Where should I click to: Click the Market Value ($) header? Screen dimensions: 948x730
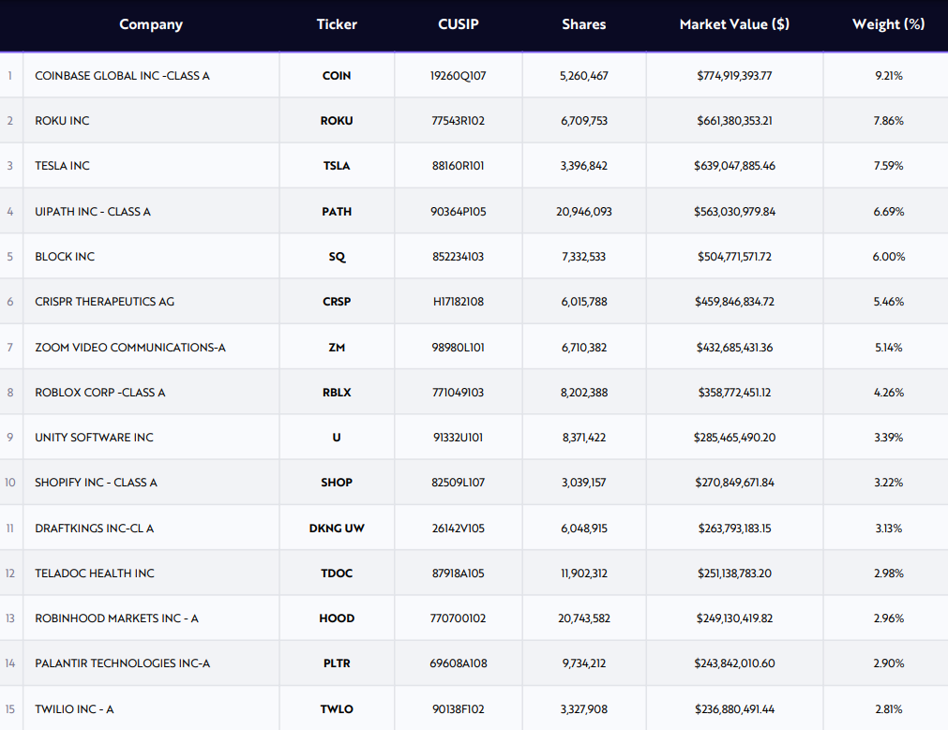(x=734, y=24)
